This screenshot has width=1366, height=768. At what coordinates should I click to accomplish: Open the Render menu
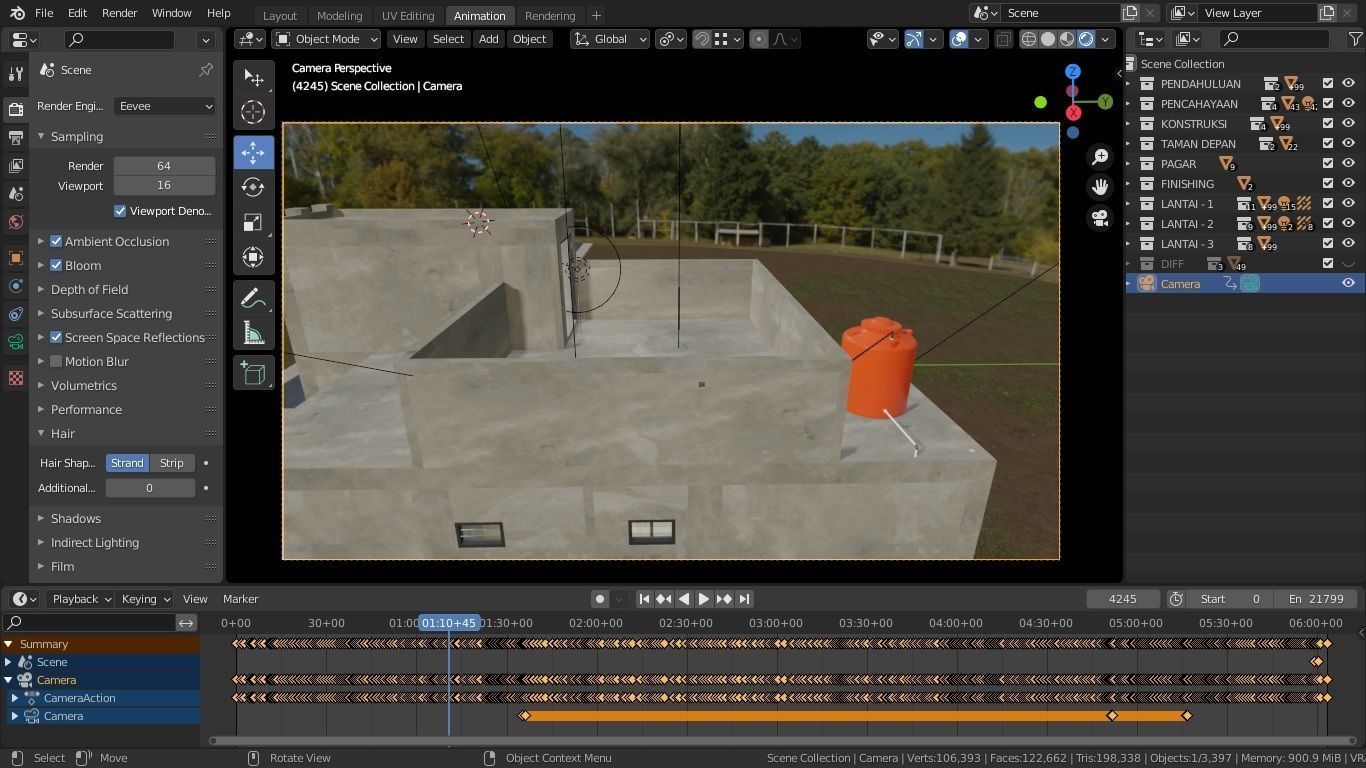tap(119, 13)
